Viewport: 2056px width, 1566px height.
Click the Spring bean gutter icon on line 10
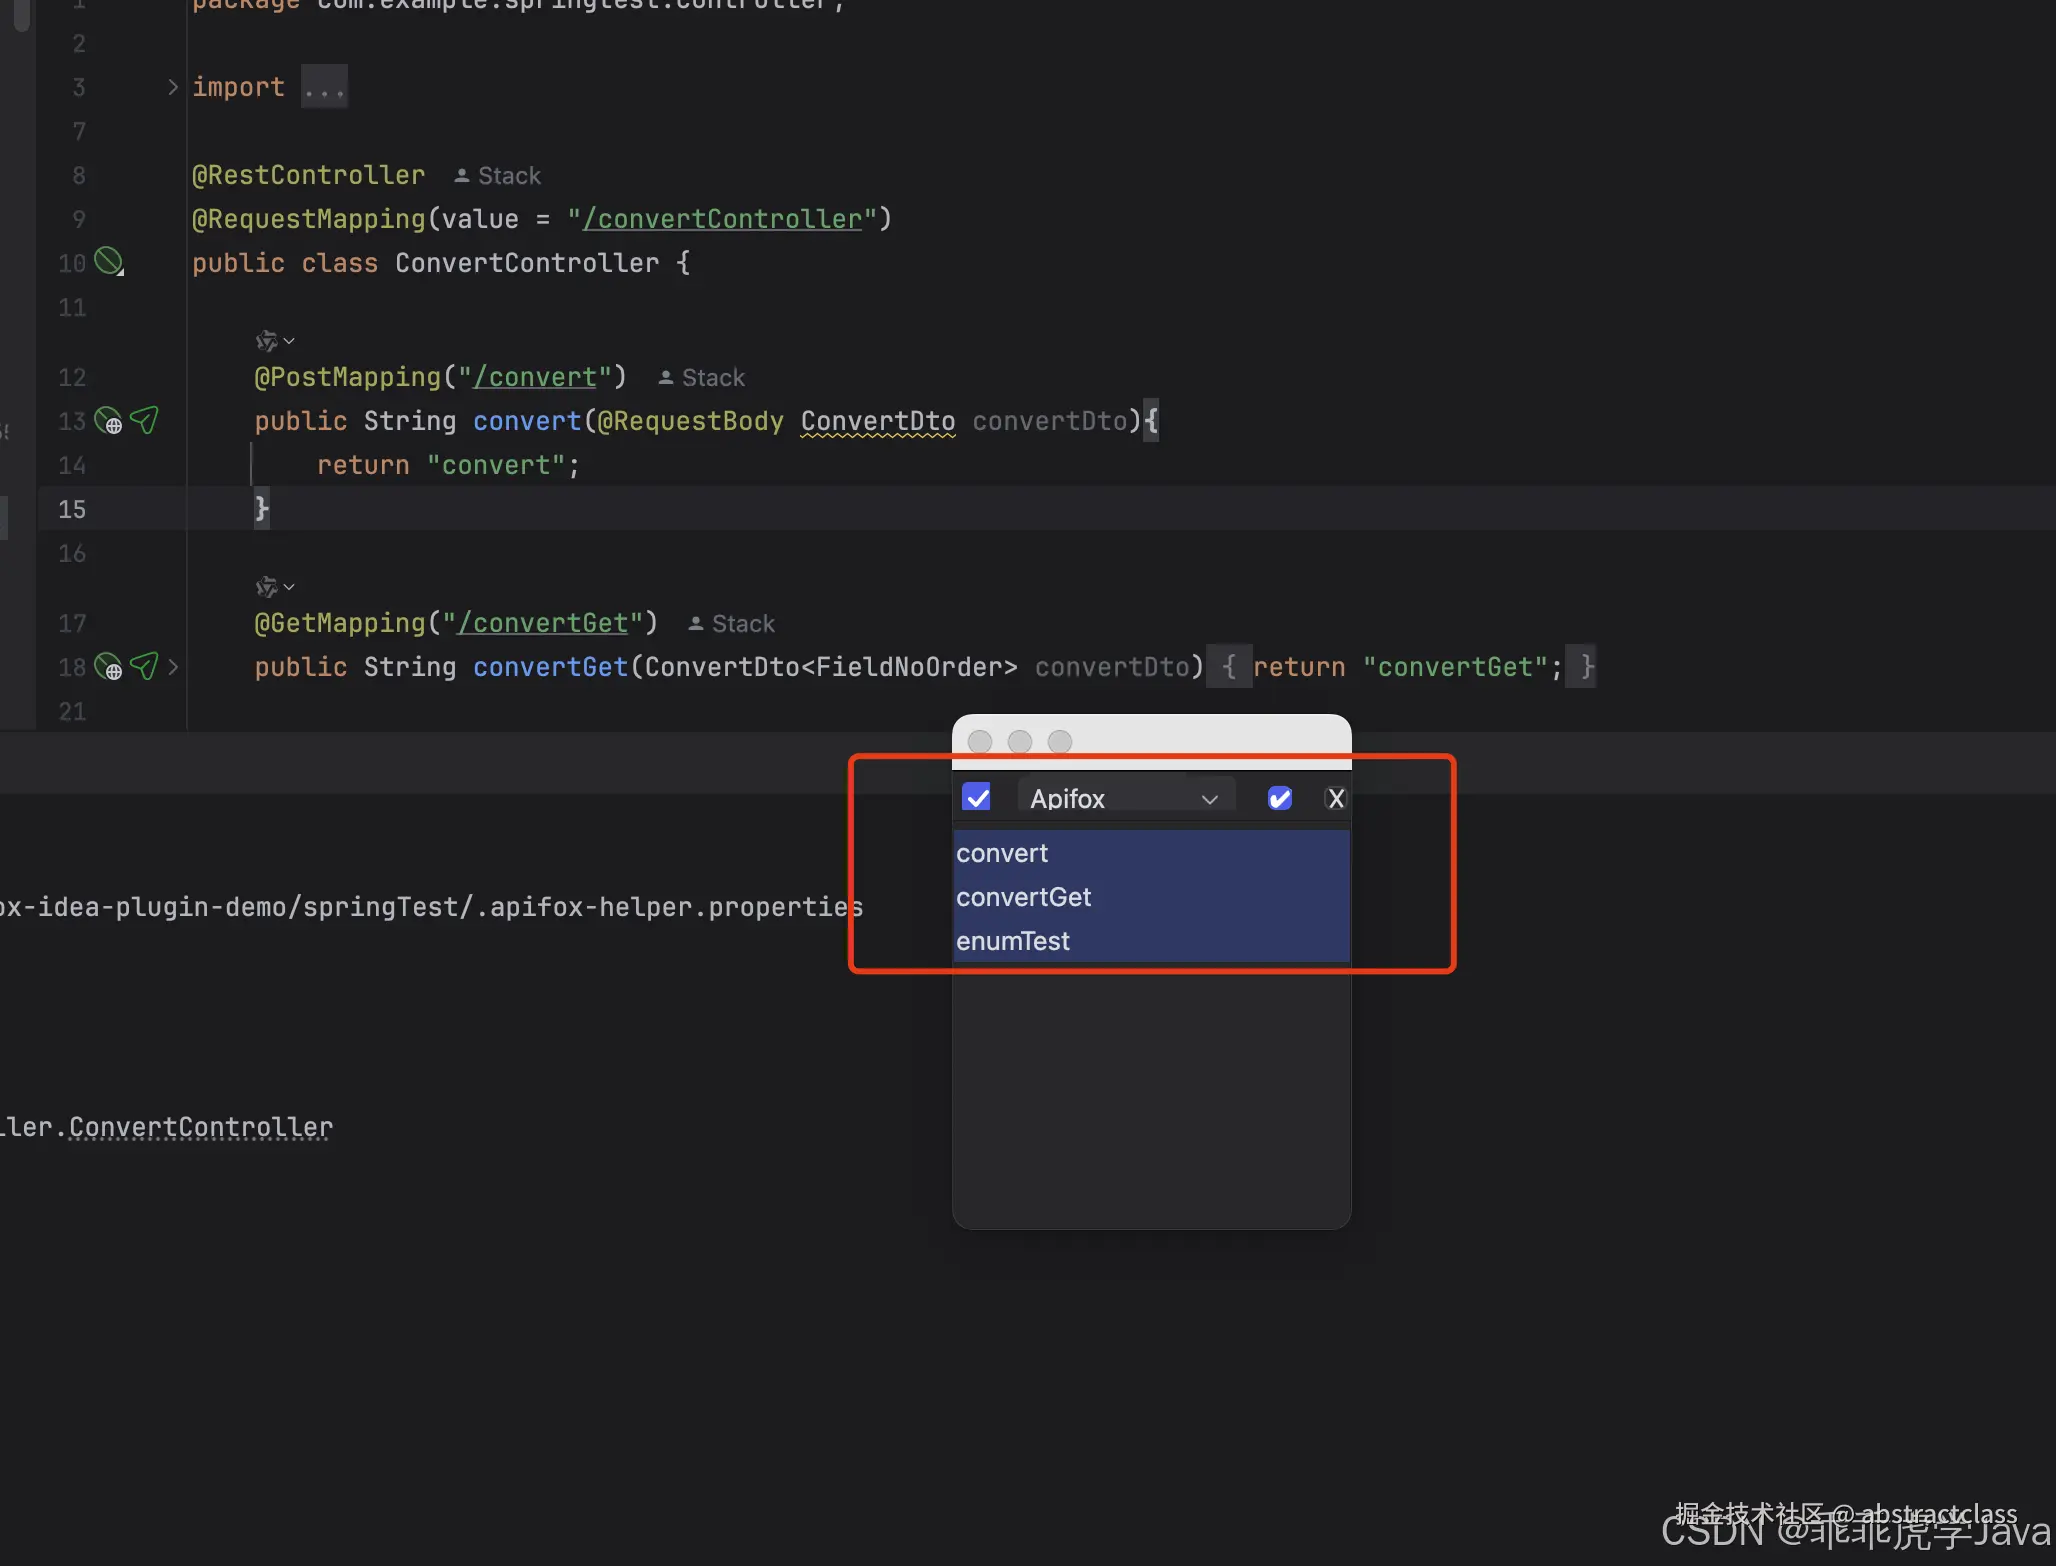[108, 262]
